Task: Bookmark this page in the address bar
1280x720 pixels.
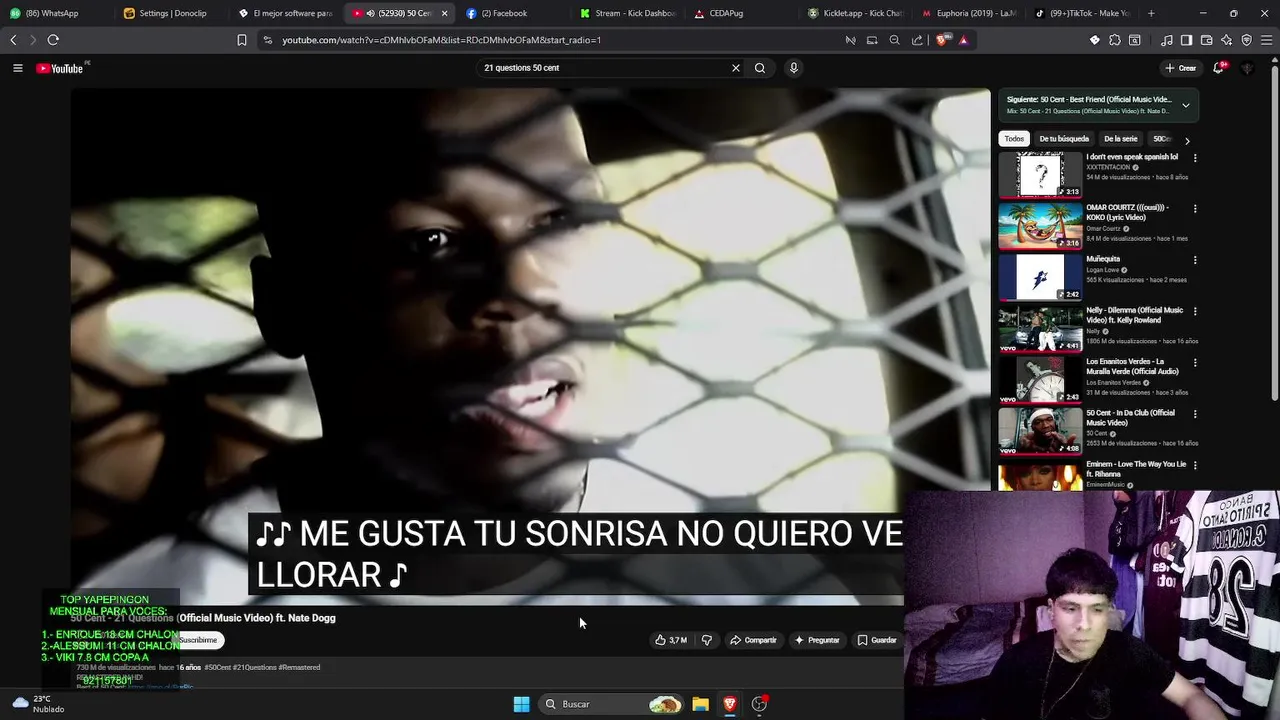Action: click(x=241, y=40)
